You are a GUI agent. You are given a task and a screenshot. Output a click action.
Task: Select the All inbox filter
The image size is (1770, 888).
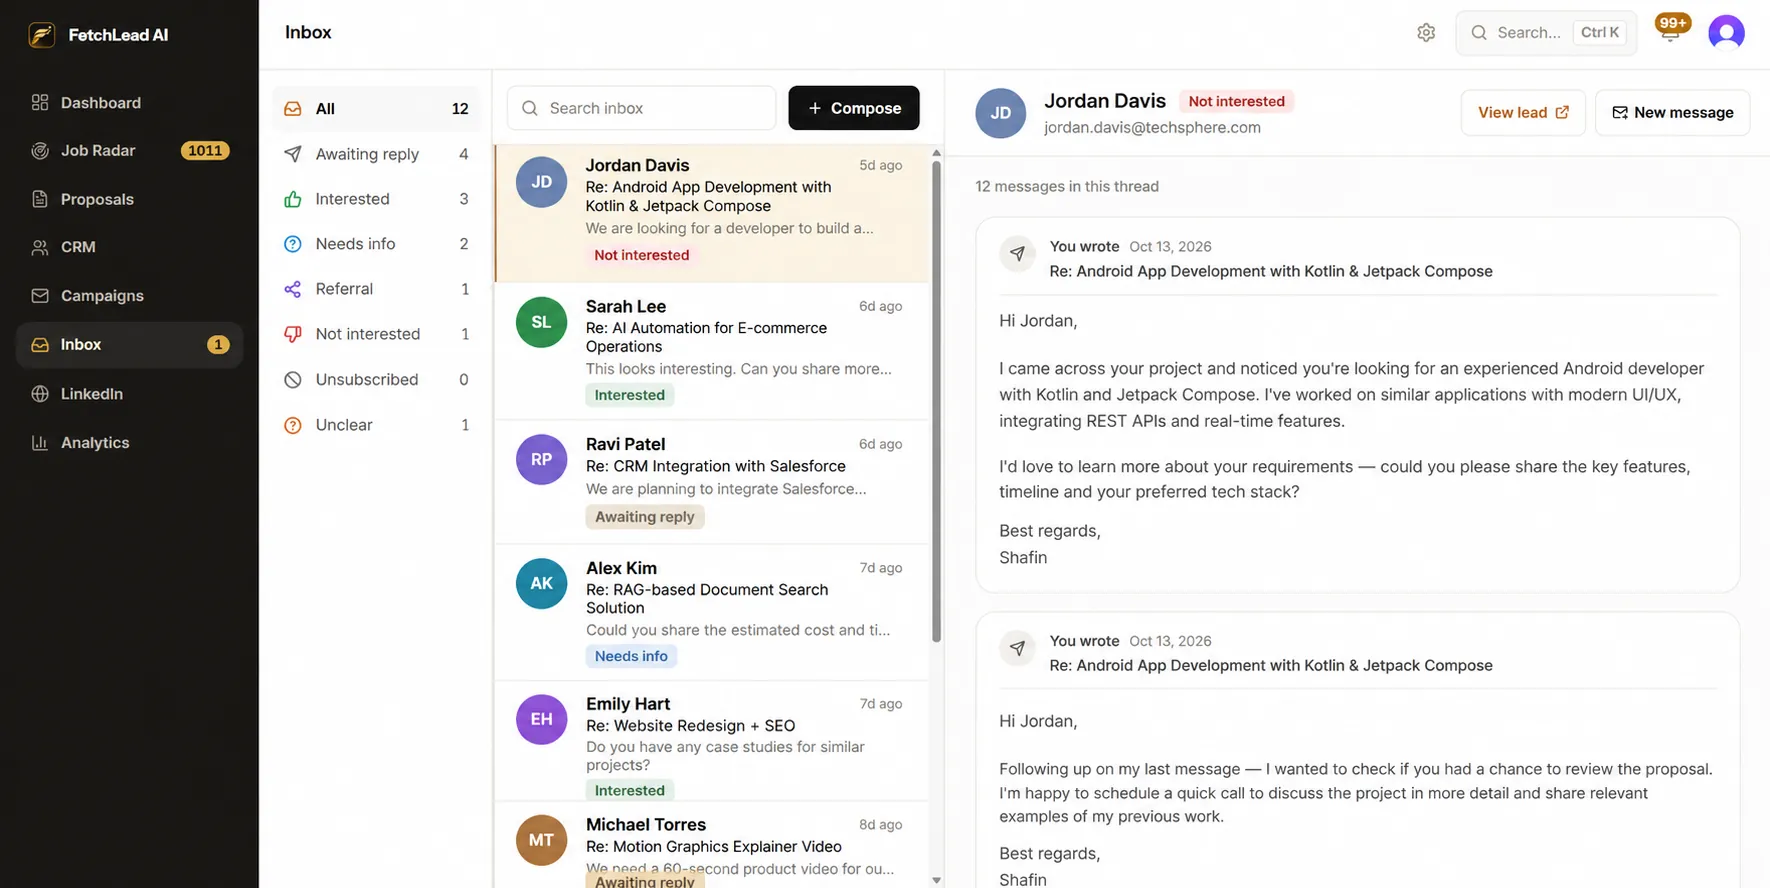[x=376, y=109]
